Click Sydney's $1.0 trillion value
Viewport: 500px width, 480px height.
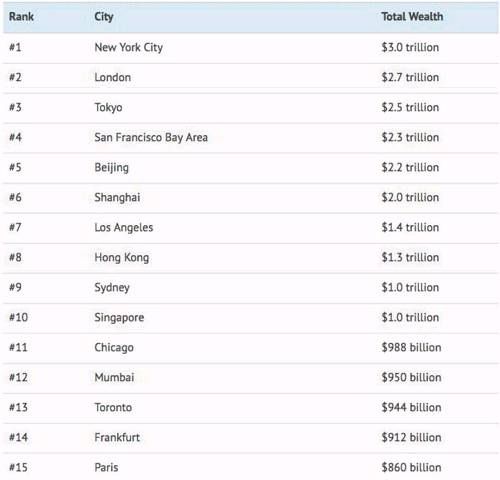410,287
